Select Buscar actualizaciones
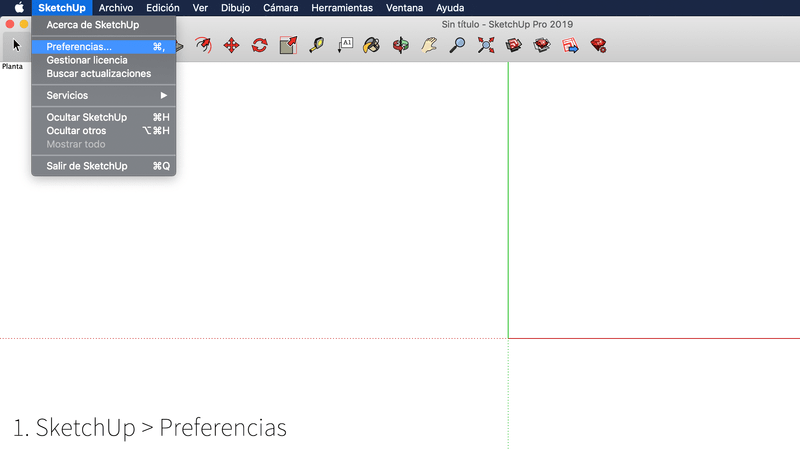The height and width of the screenshot is (450, 800). point(104,73)
